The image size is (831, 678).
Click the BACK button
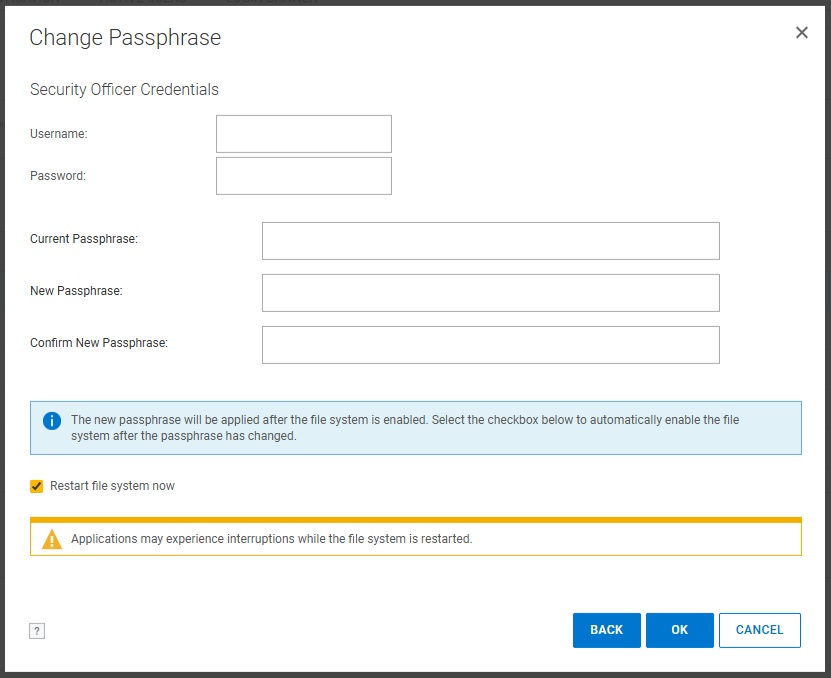click(x=606, y=630)
